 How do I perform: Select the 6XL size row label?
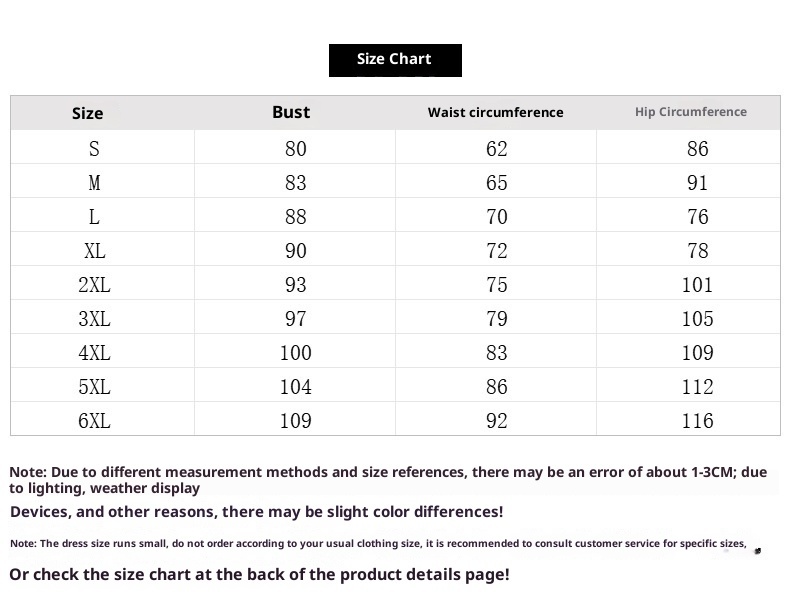coord(94,421)
